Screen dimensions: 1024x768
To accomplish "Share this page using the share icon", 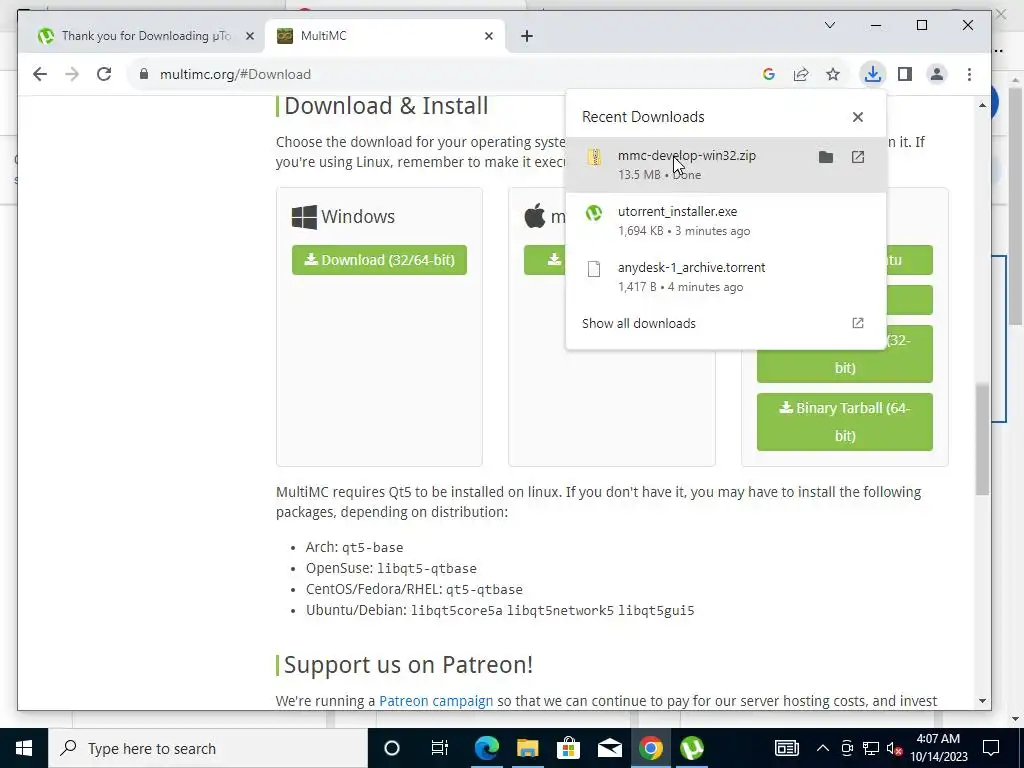I will (801, 74).
